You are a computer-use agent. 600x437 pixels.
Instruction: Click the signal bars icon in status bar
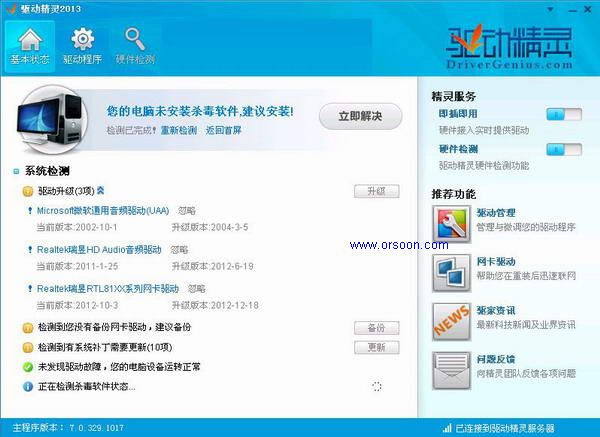447,428
